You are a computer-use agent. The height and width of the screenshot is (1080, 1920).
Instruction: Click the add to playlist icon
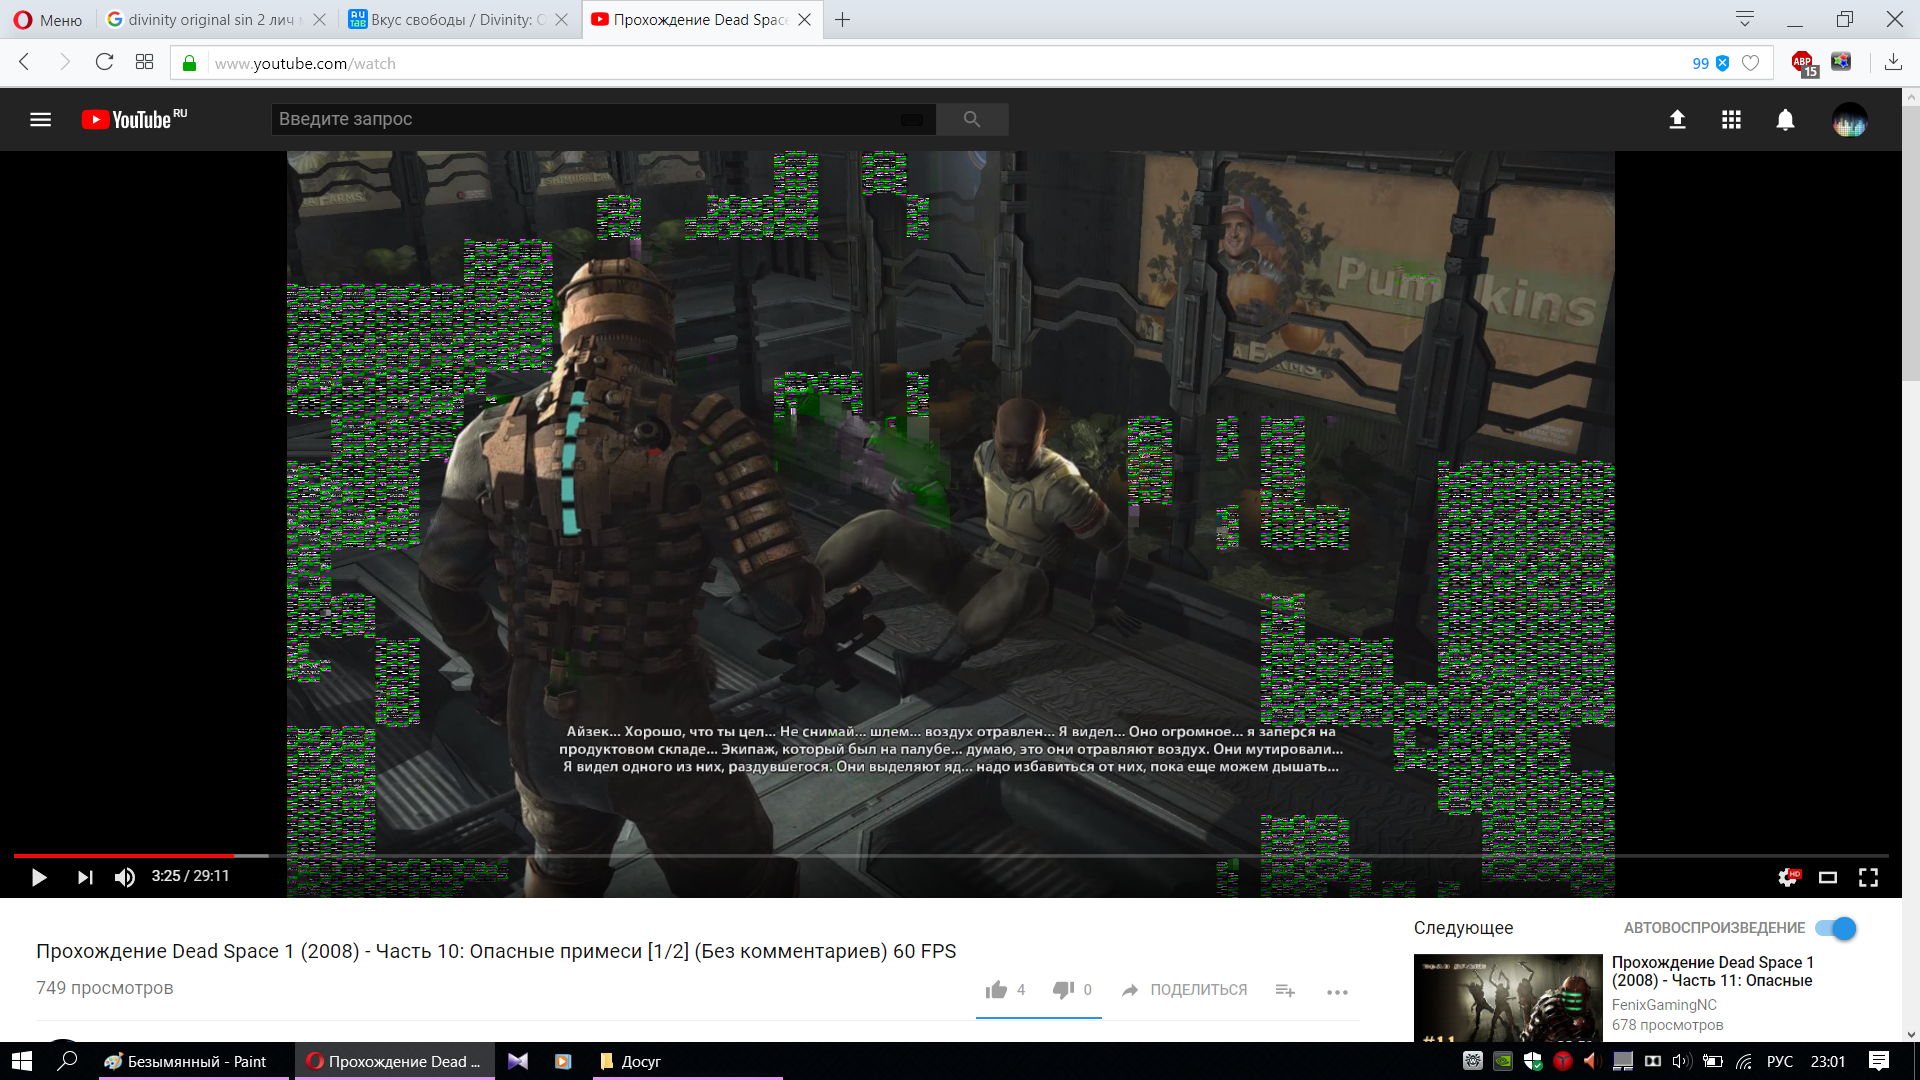click(x=1285, y=990)
